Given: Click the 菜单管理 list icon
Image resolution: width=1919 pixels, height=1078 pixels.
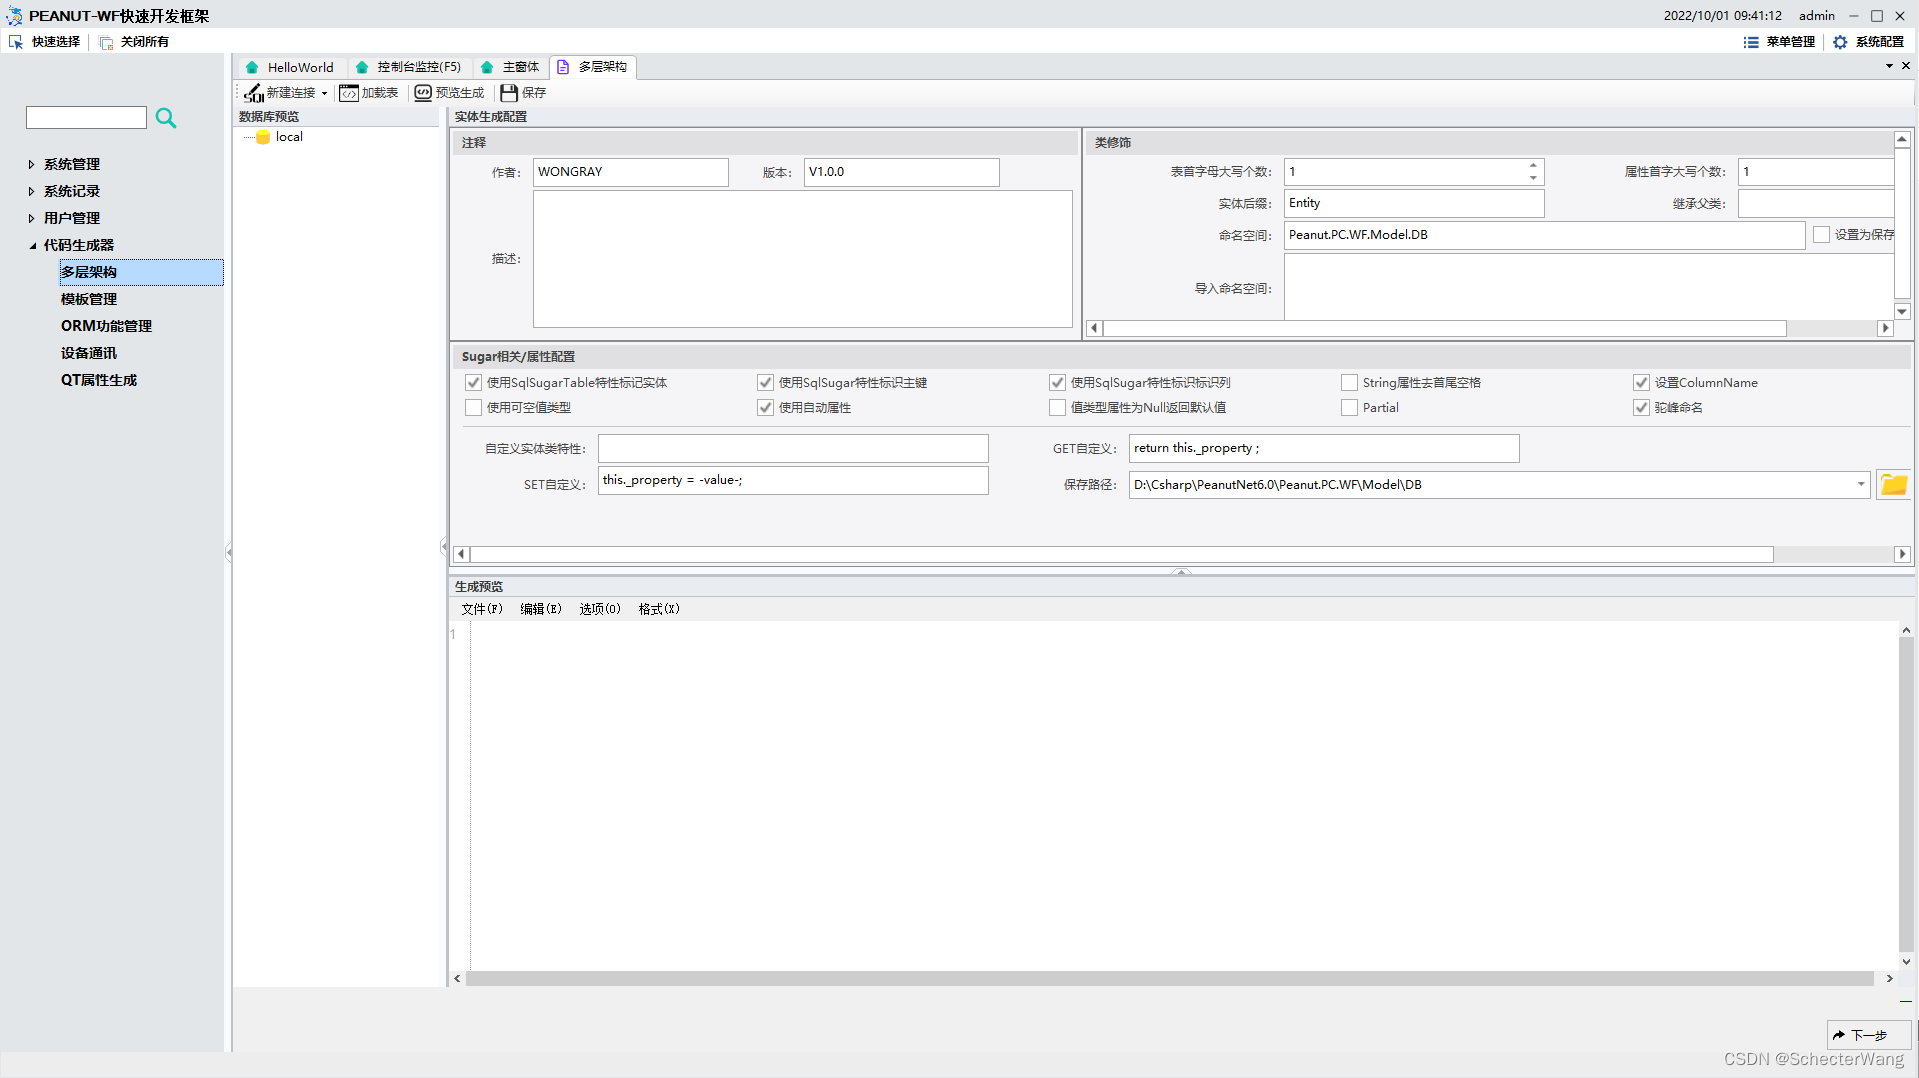Looking at the screenshot, I should point(1751,42).
